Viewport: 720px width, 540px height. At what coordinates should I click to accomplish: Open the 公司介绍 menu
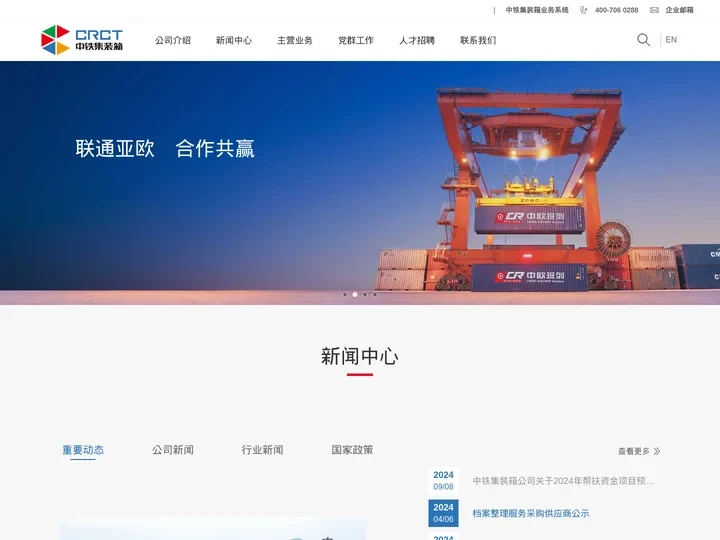(173, 40)
